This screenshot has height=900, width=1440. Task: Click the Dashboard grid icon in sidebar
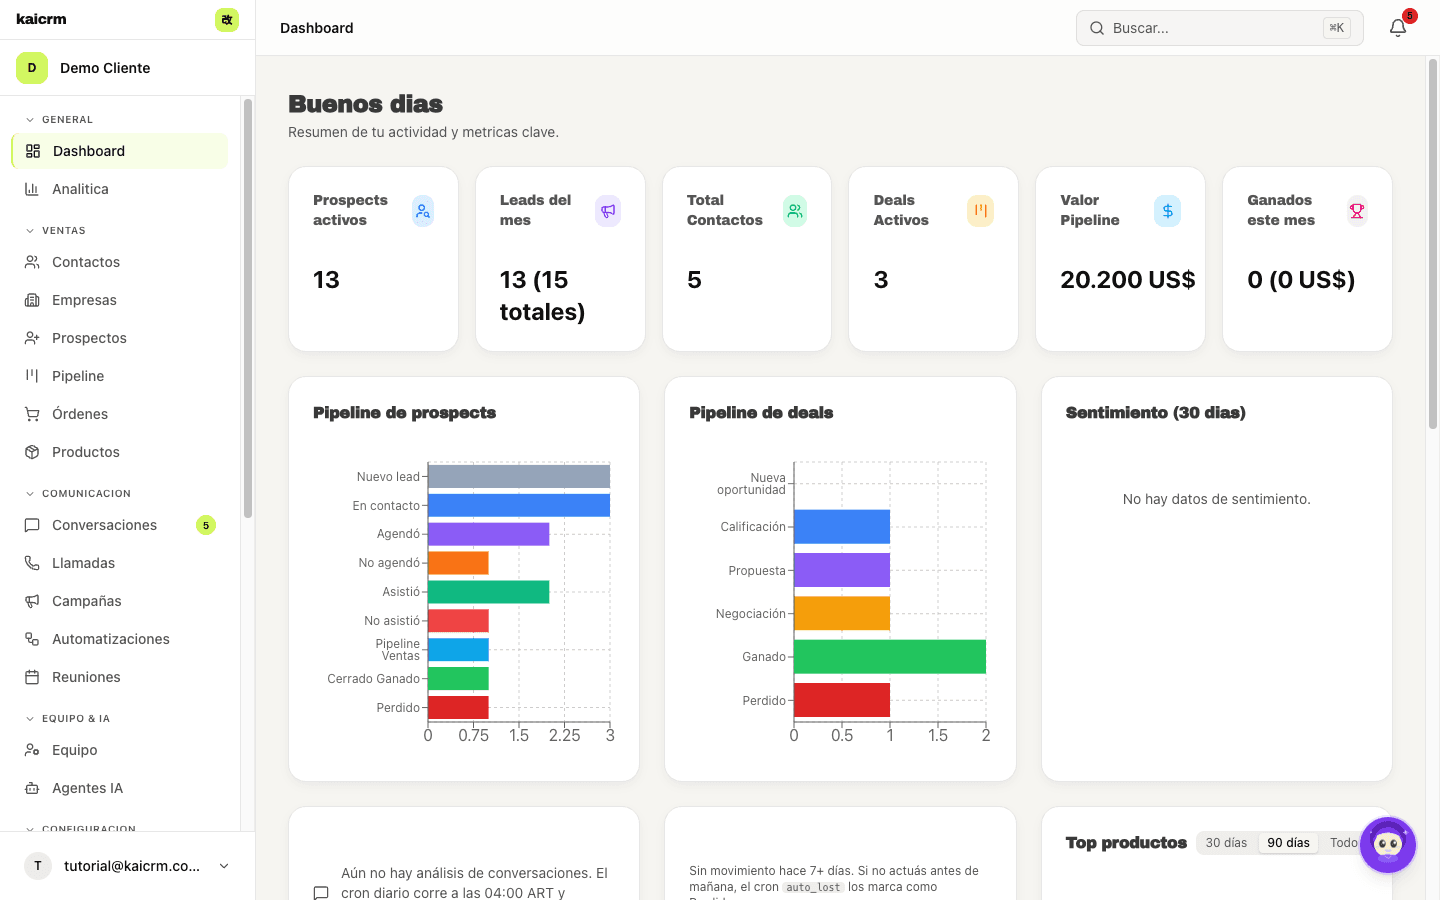33,151
